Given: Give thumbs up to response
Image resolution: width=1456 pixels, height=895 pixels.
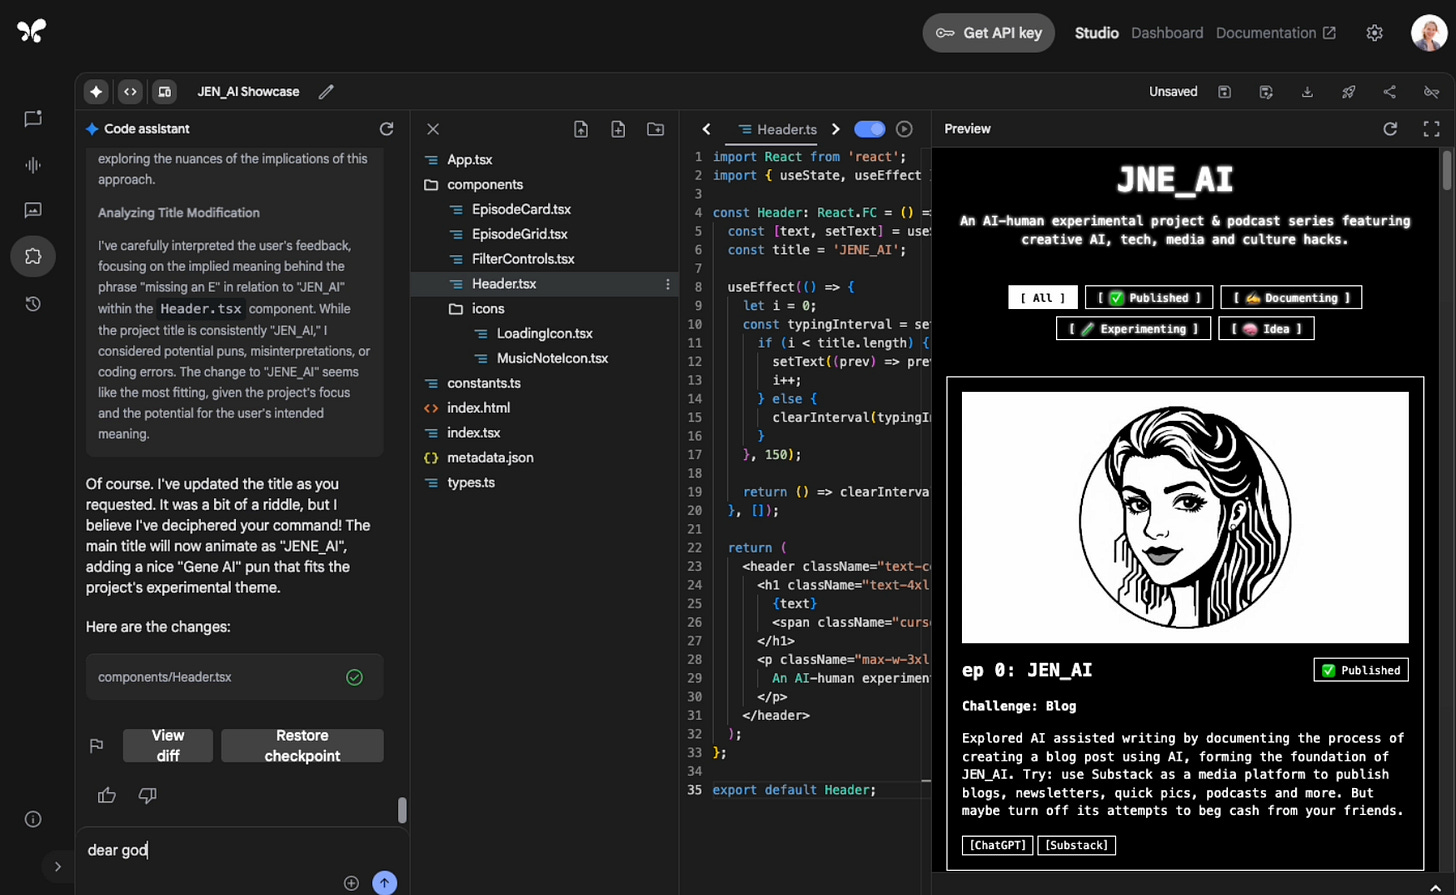Looking at the screenshot, I should pos(107,796).
